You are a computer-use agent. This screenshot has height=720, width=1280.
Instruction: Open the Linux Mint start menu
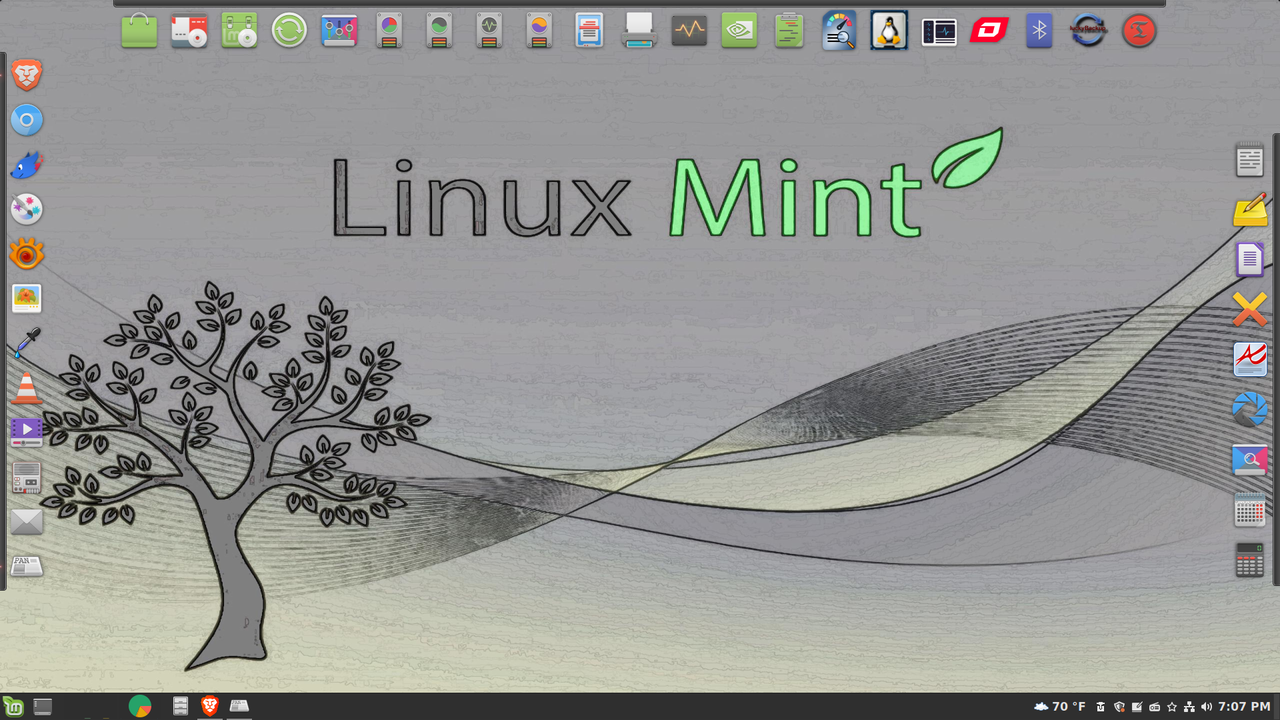coord(13,706)
